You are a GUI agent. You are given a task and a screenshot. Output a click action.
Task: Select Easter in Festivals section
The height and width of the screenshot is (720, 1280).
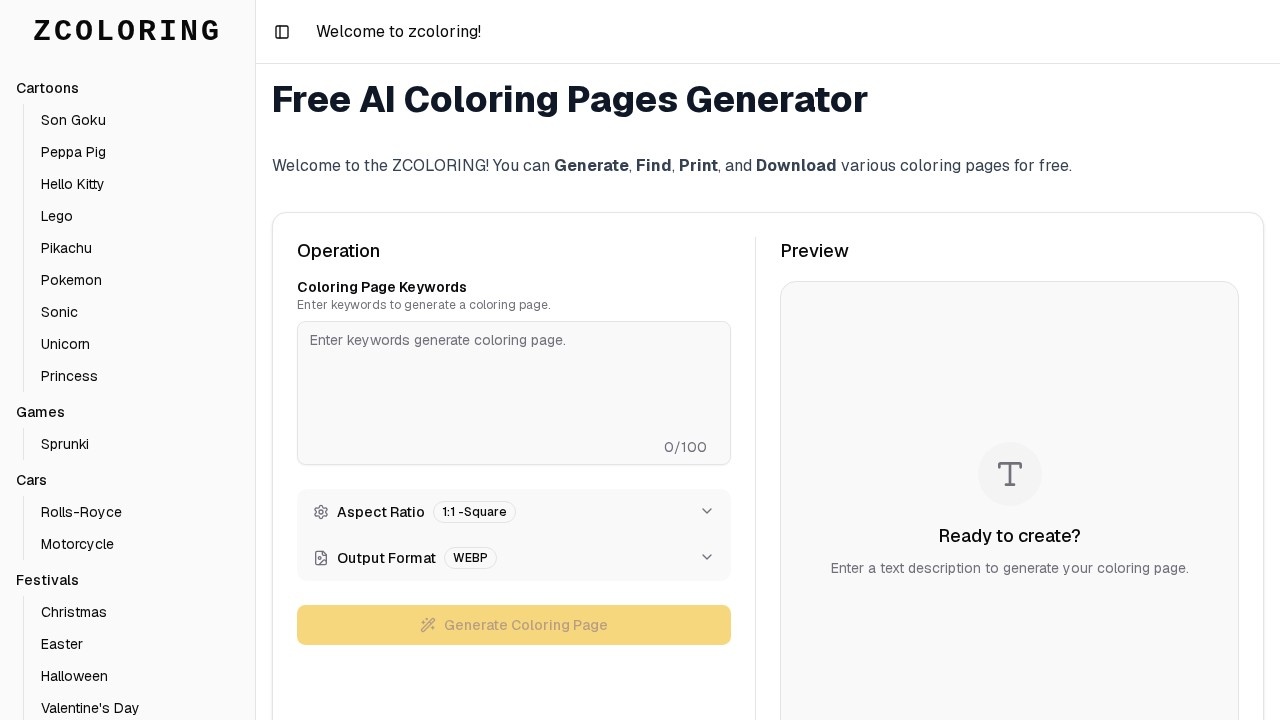pyautogui.click(x=62, y=644)
